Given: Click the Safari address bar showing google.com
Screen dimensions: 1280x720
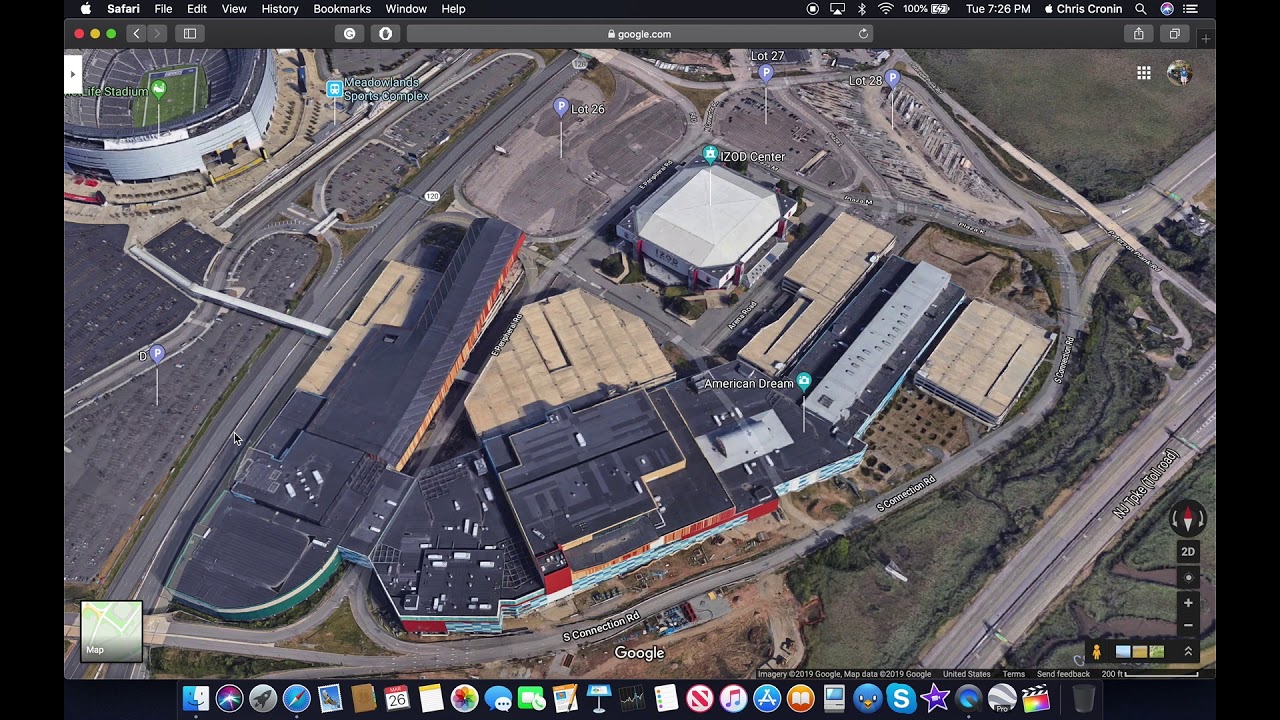Looking at the screenshot, I should tap(640, 34).
